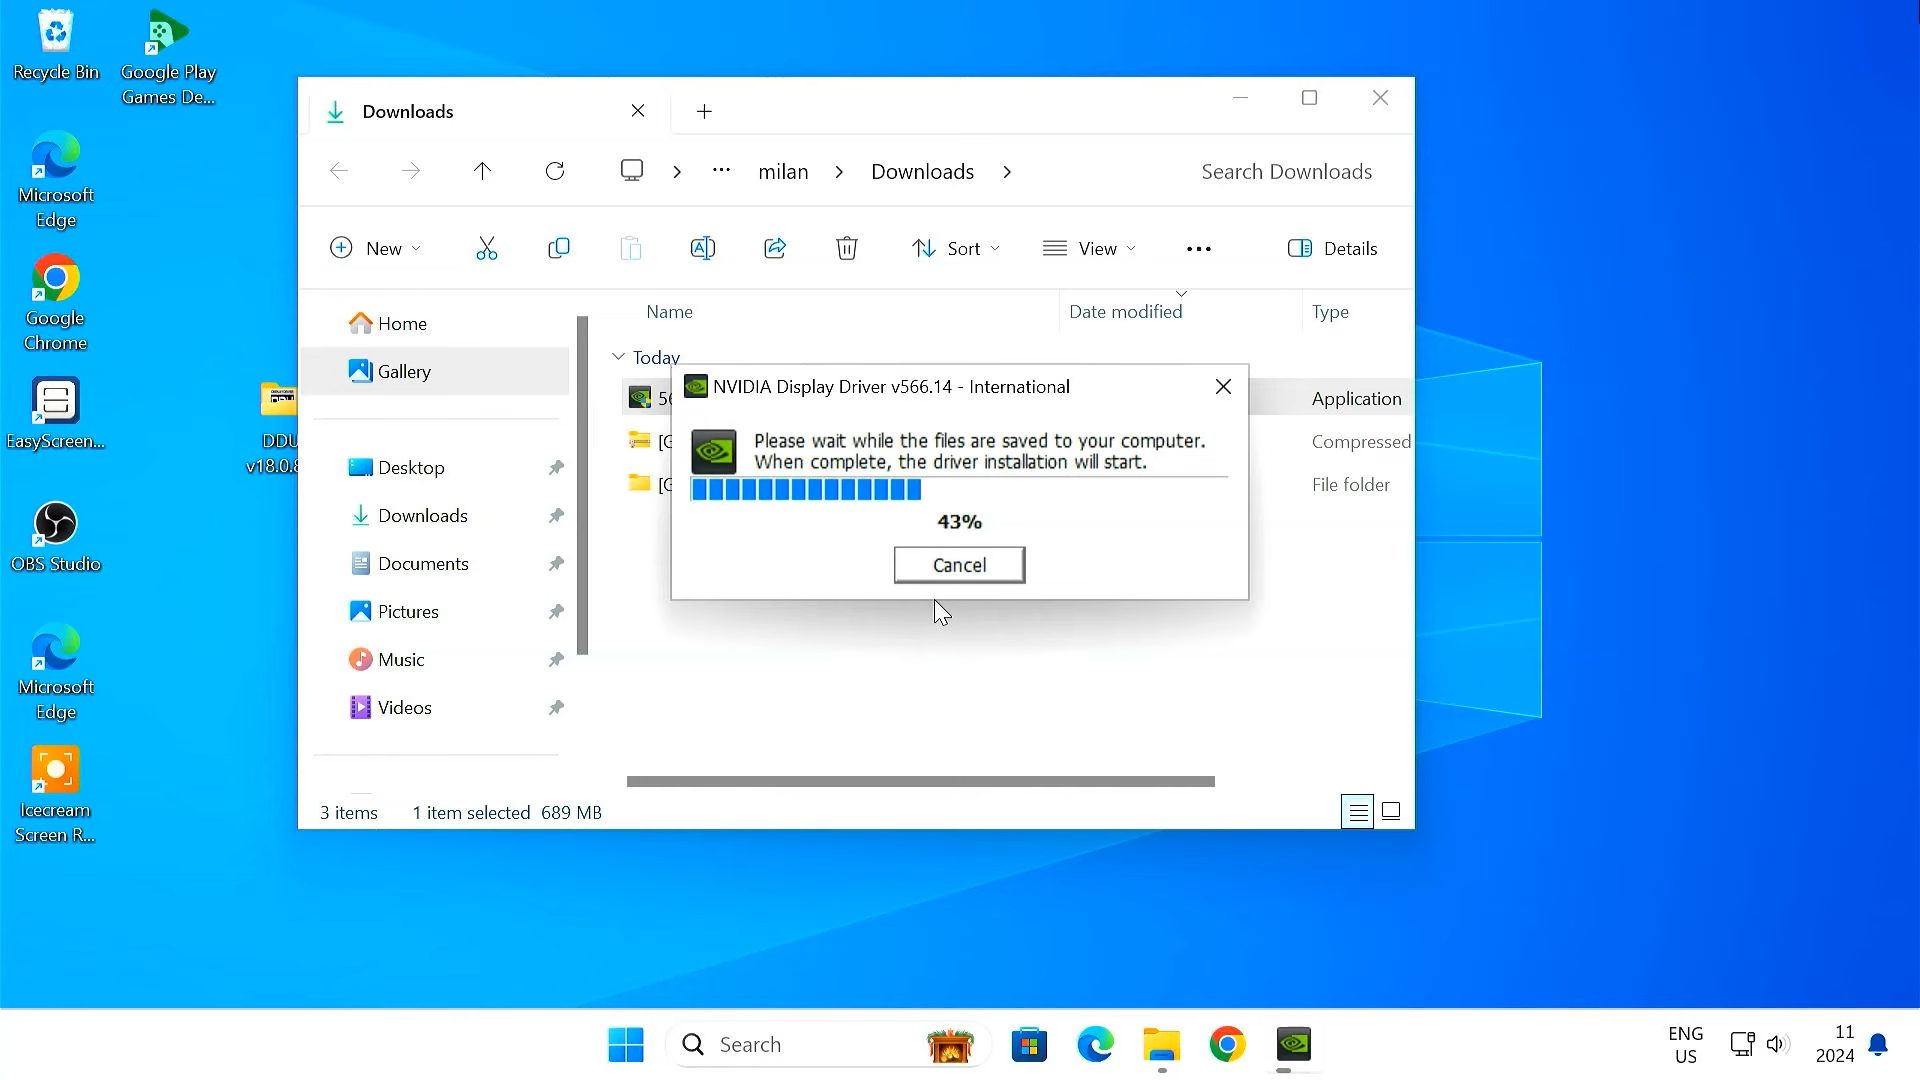The image size is (1920, 1080).
Task: Open the Sort dropdown menu
Action: [x=955, y=248]
